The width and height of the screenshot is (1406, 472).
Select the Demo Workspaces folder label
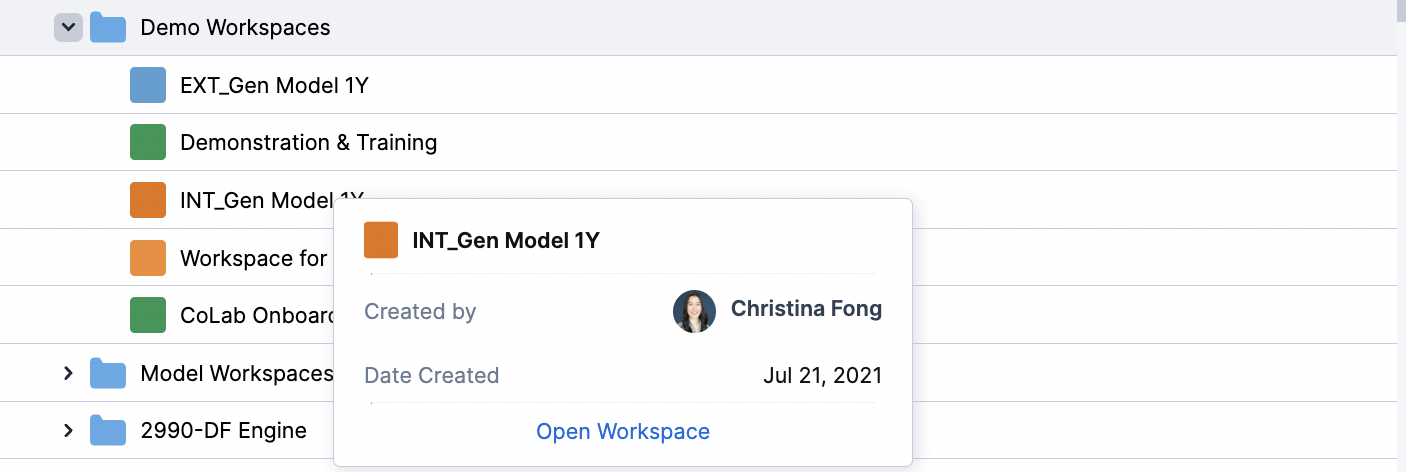pyautogui.click(x=235, y=28)
